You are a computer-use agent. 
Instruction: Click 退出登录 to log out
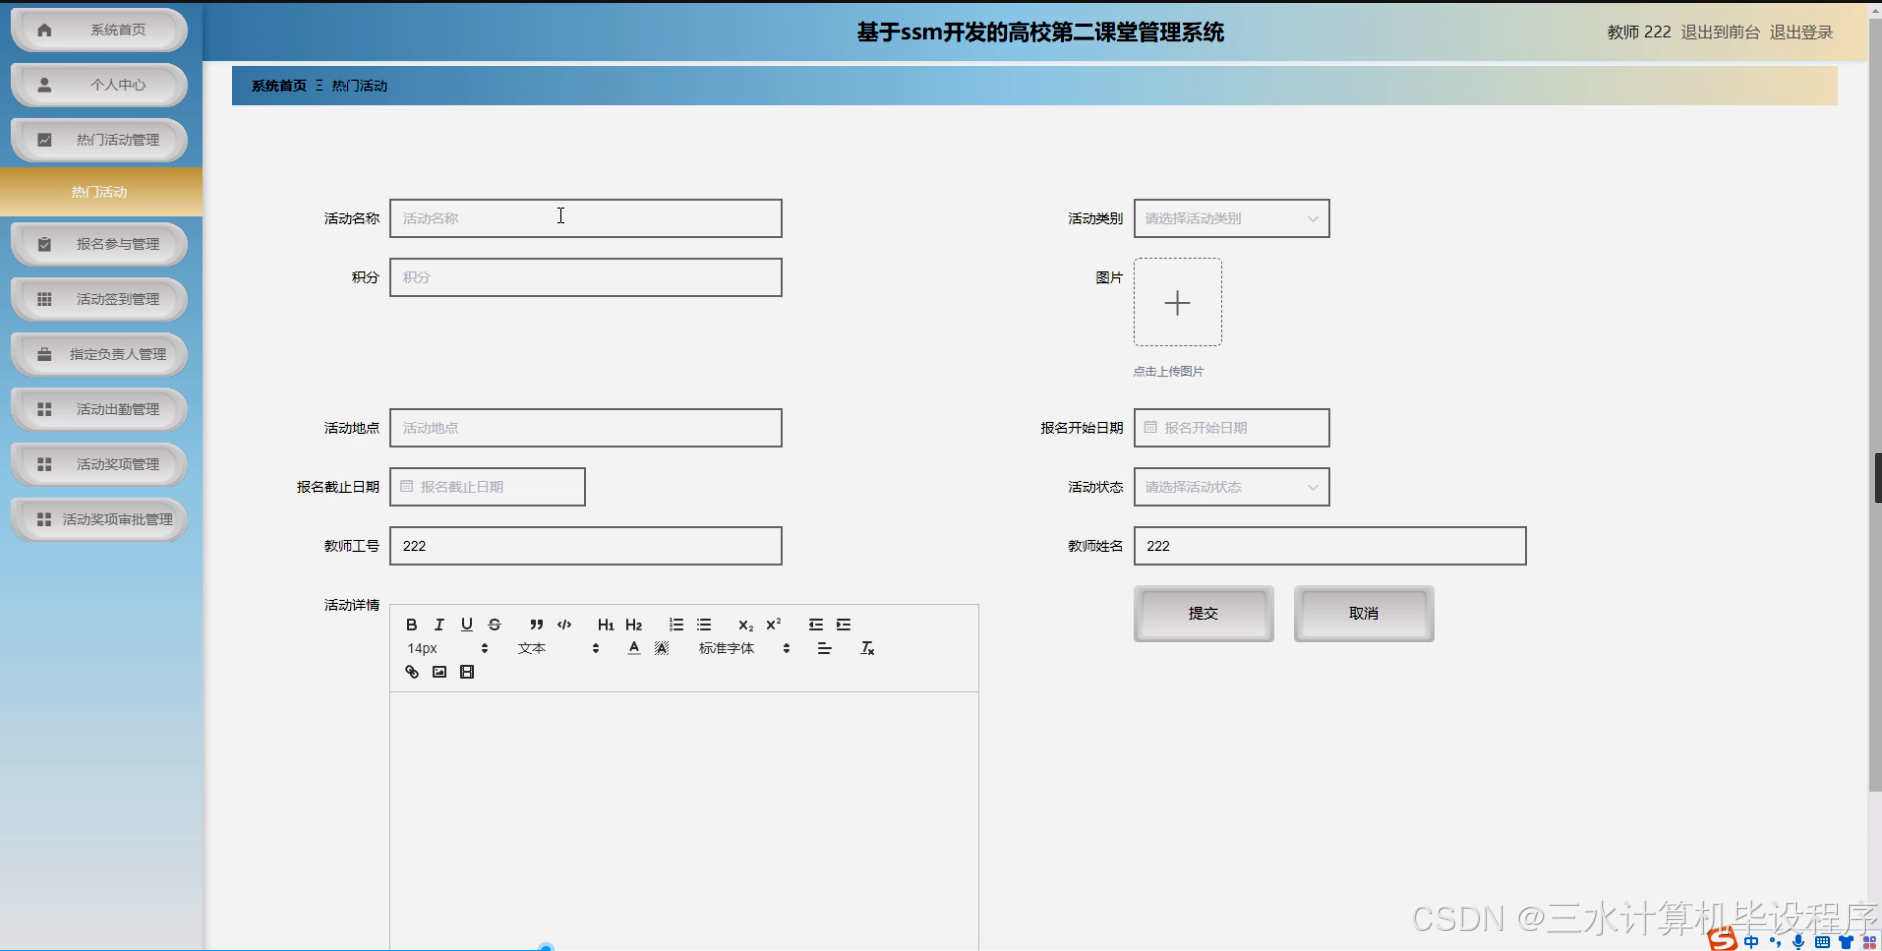pyautogui.click(x=1799, y=31)
